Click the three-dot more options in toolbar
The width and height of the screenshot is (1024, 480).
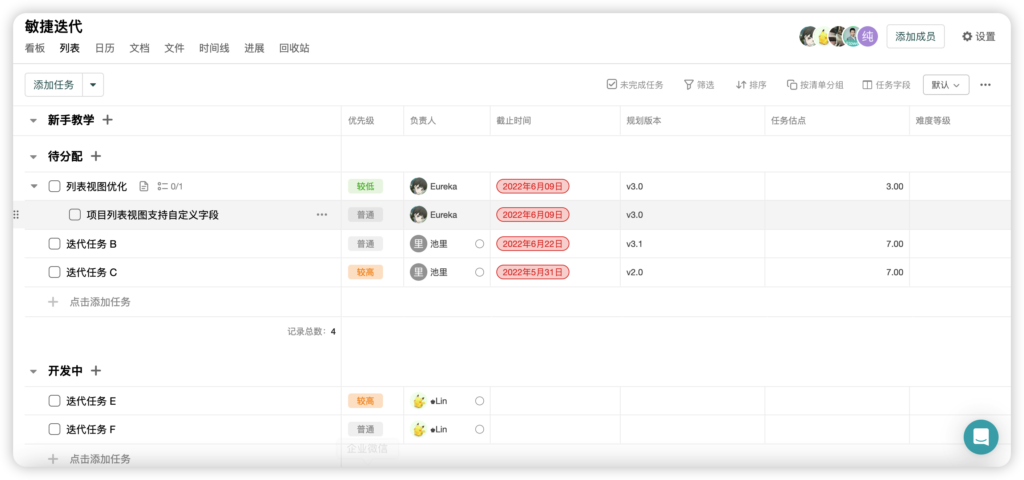click(x=985, y=85)
